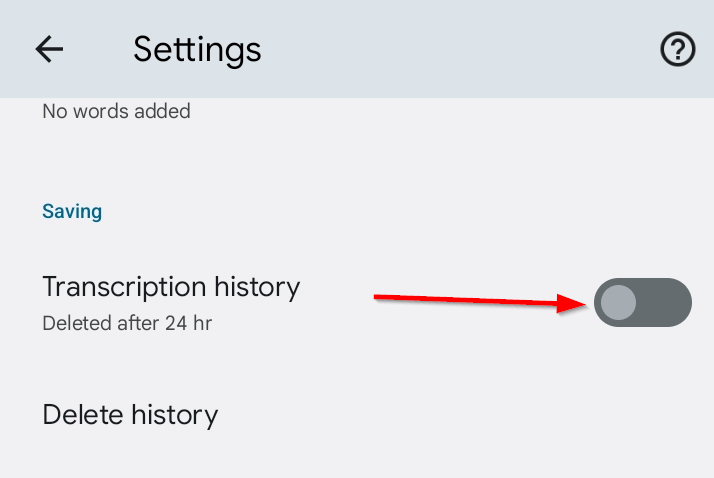
Task: Tap the "No words added" entry
Action: coord(116,111)
